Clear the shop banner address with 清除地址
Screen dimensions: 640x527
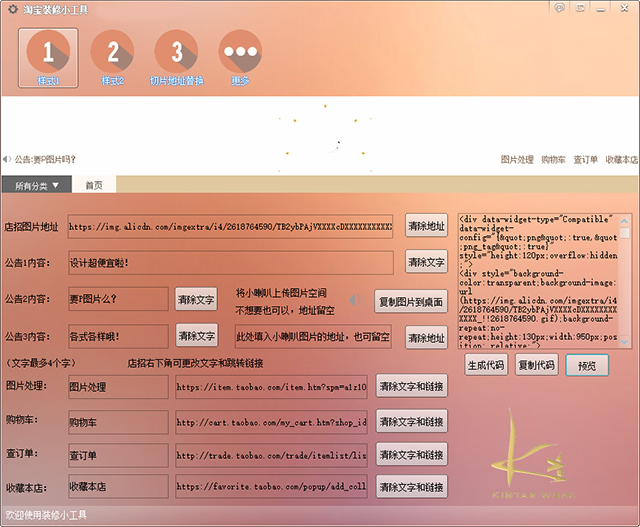click(x=426, y=225)
